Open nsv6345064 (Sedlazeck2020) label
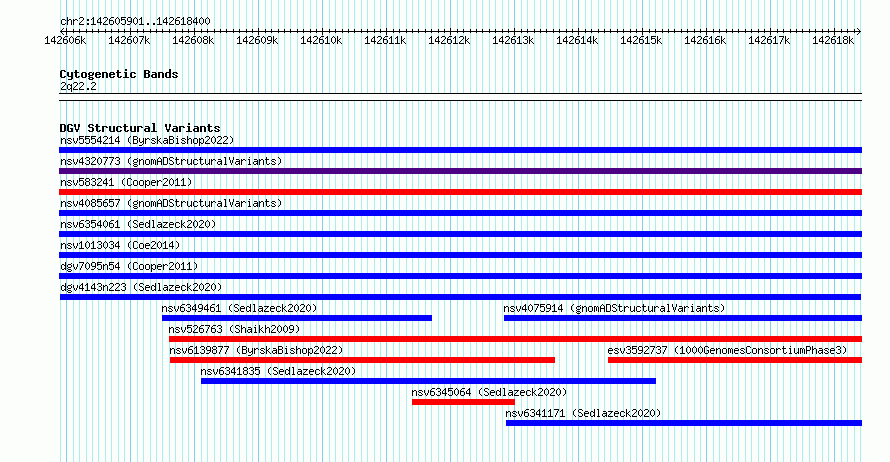The image size is (890, 462). coord(489,392)
